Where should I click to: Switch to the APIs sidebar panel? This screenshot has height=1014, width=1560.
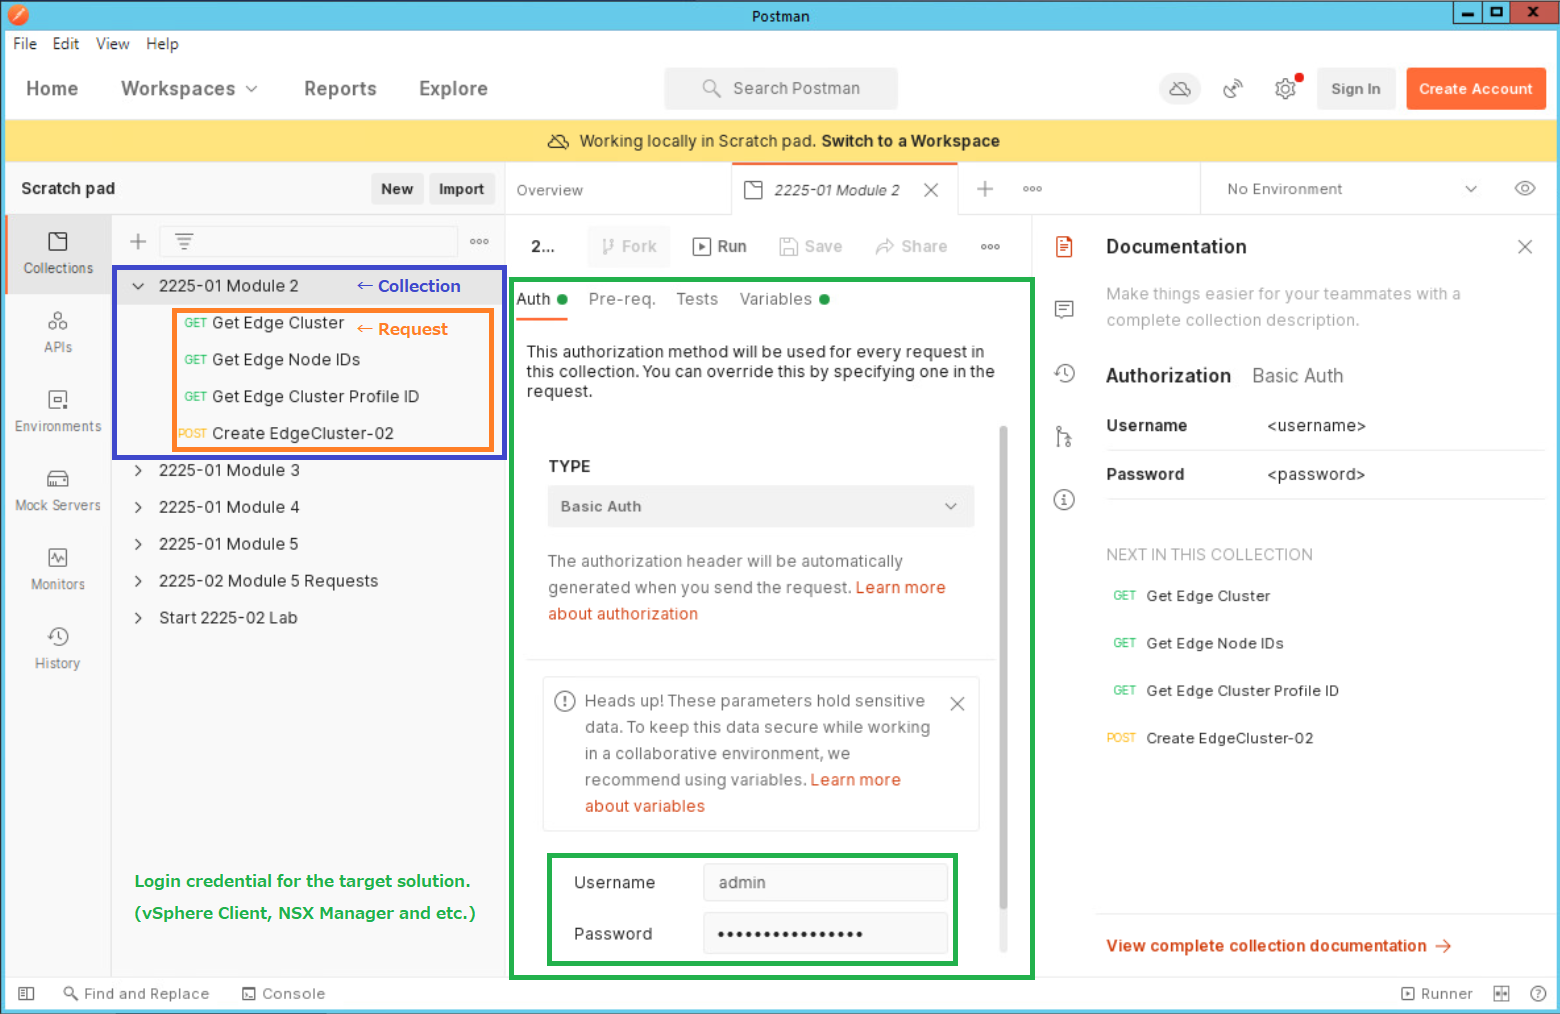(57, 330)
